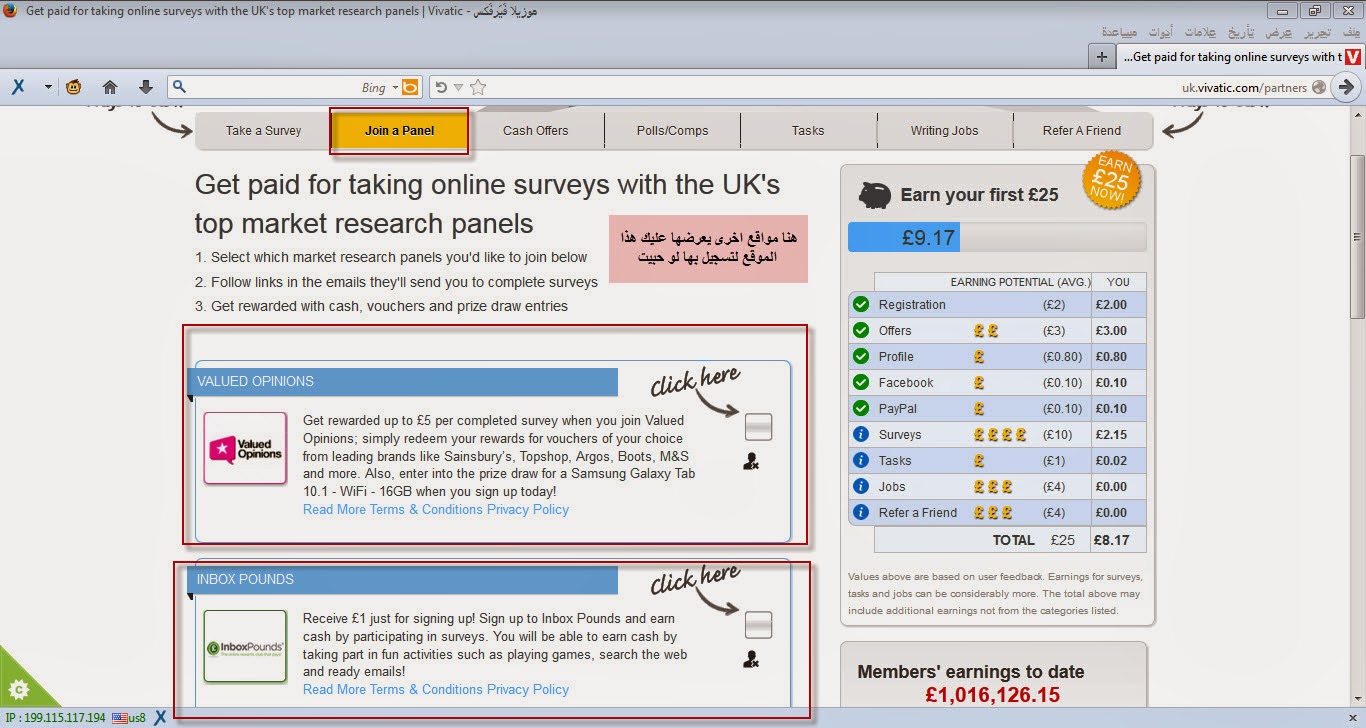Open the علامات (Bookmarks) menu
This screenshot has width=1366, height=728.
(1198, 32)
